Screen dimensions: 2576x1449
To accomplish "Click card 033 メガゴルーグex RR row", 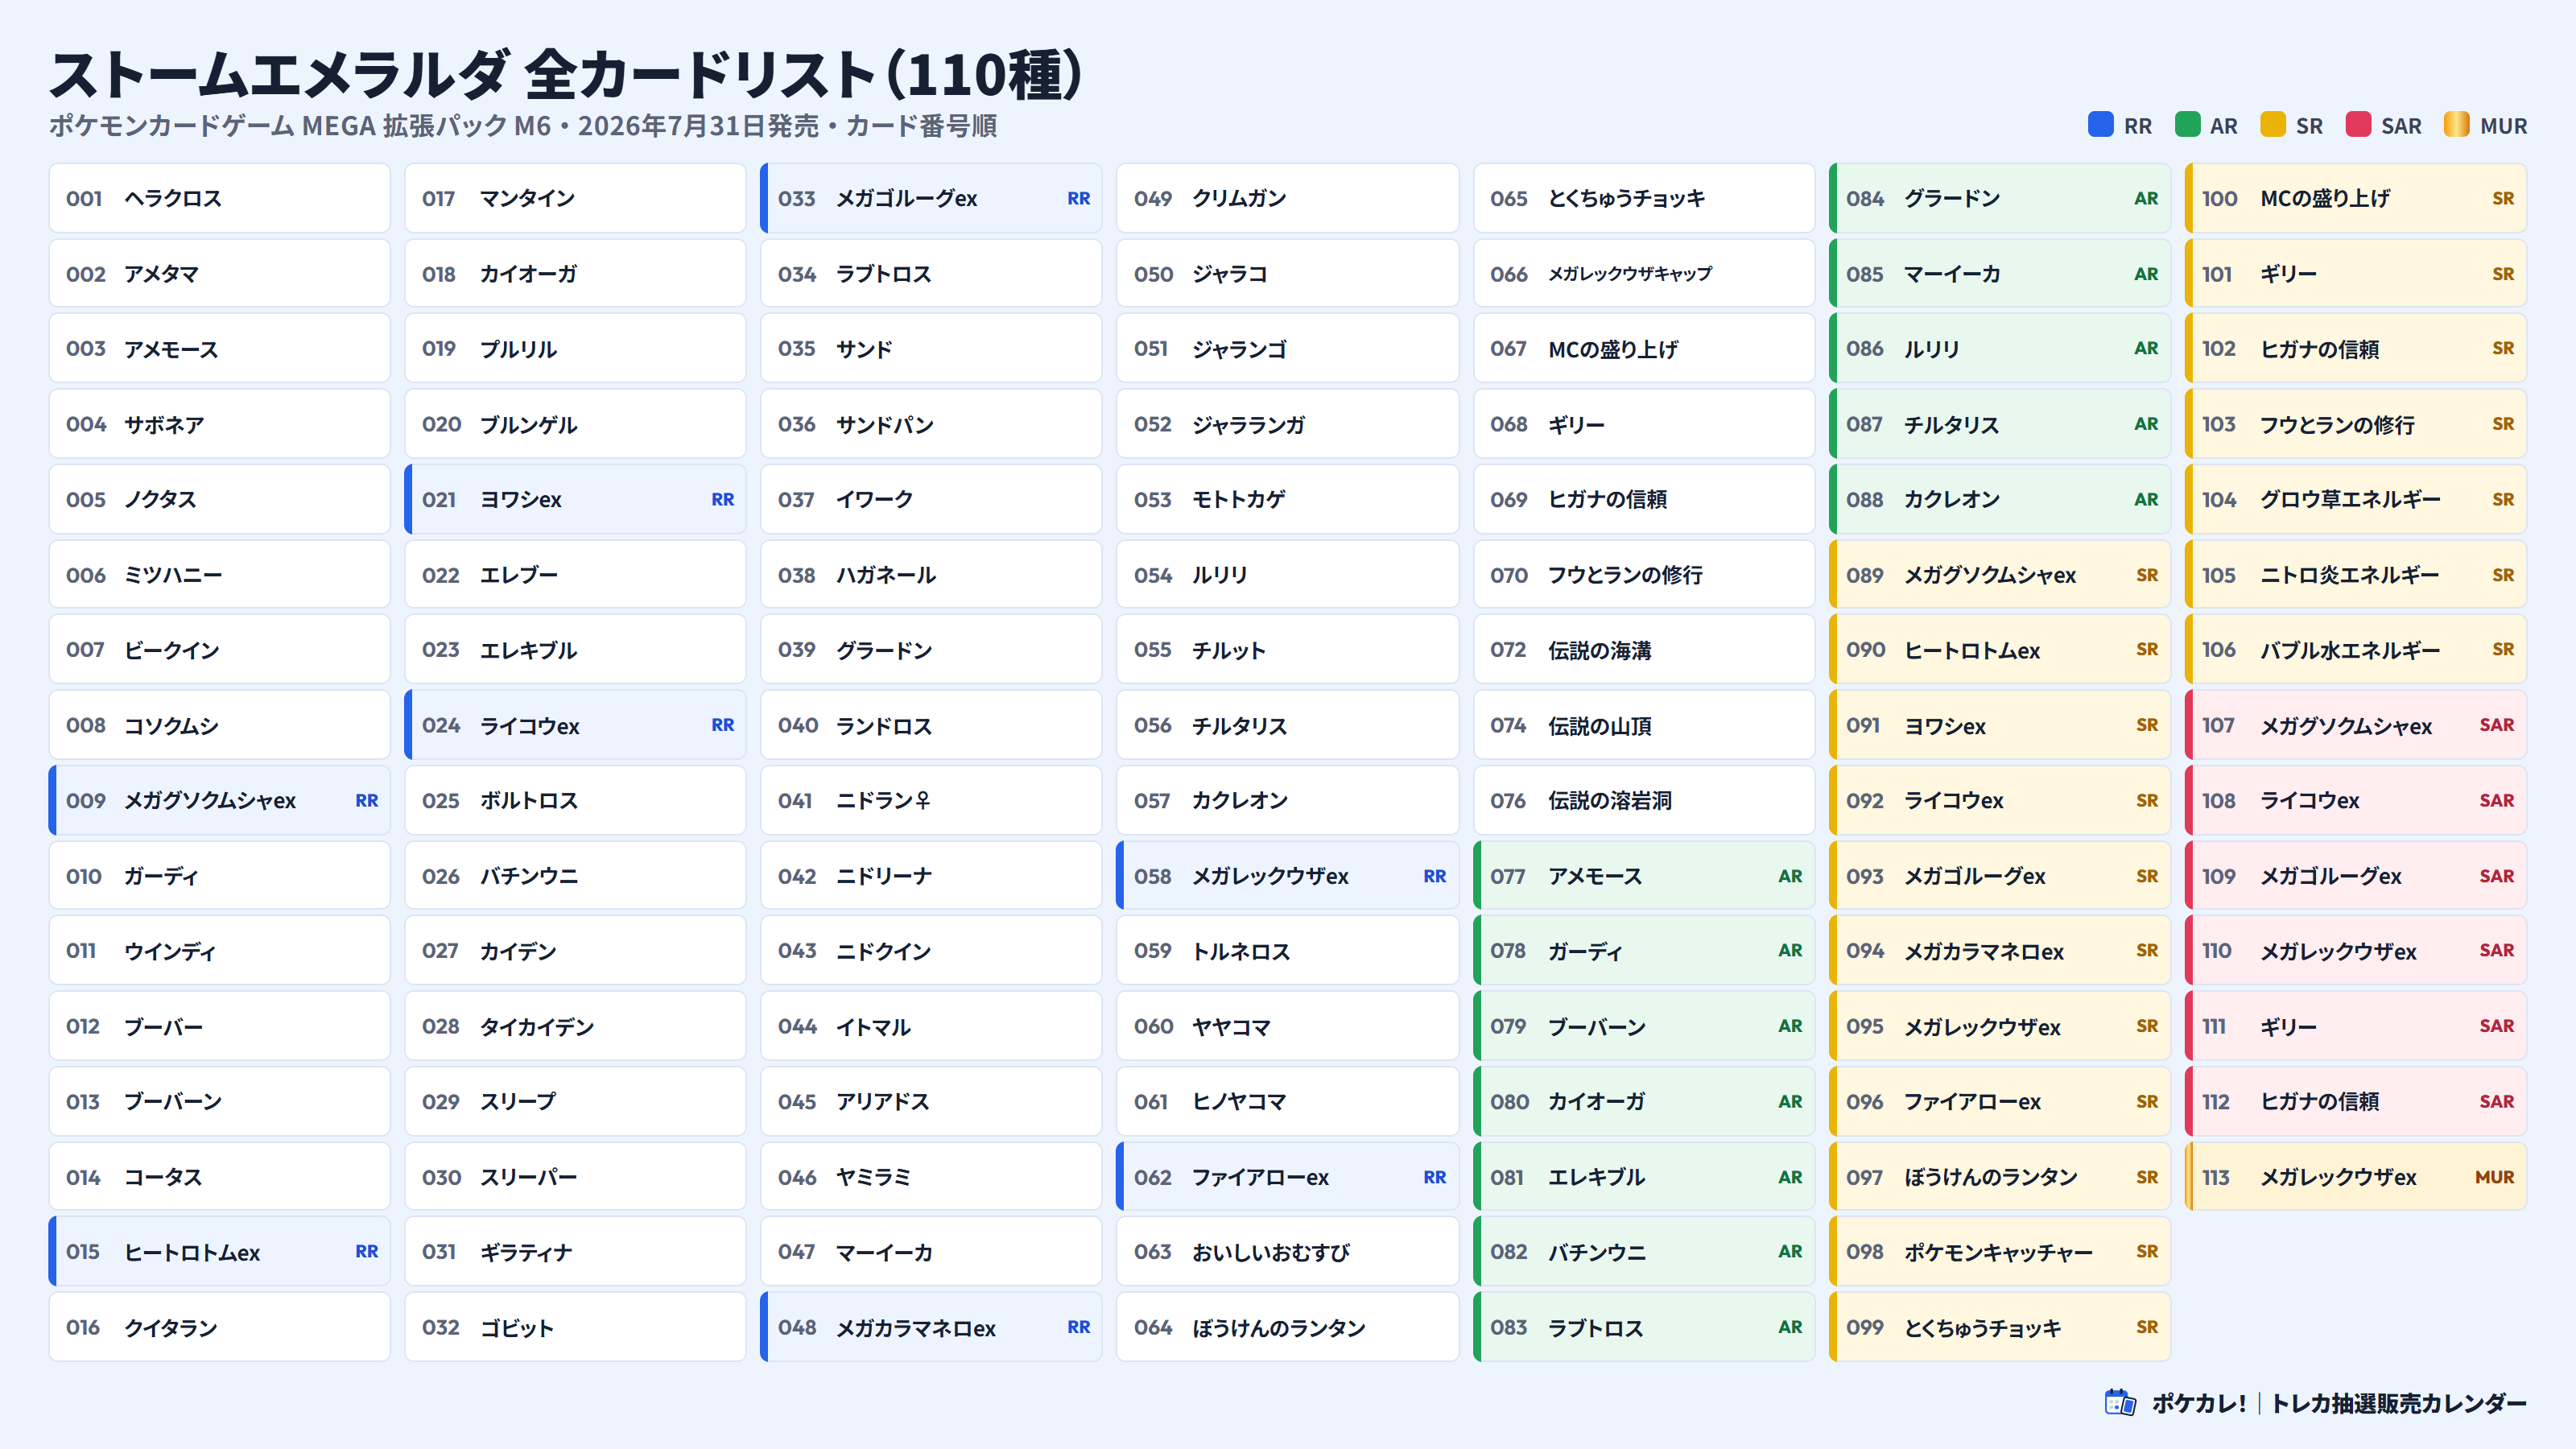I will tap(931, 198).
